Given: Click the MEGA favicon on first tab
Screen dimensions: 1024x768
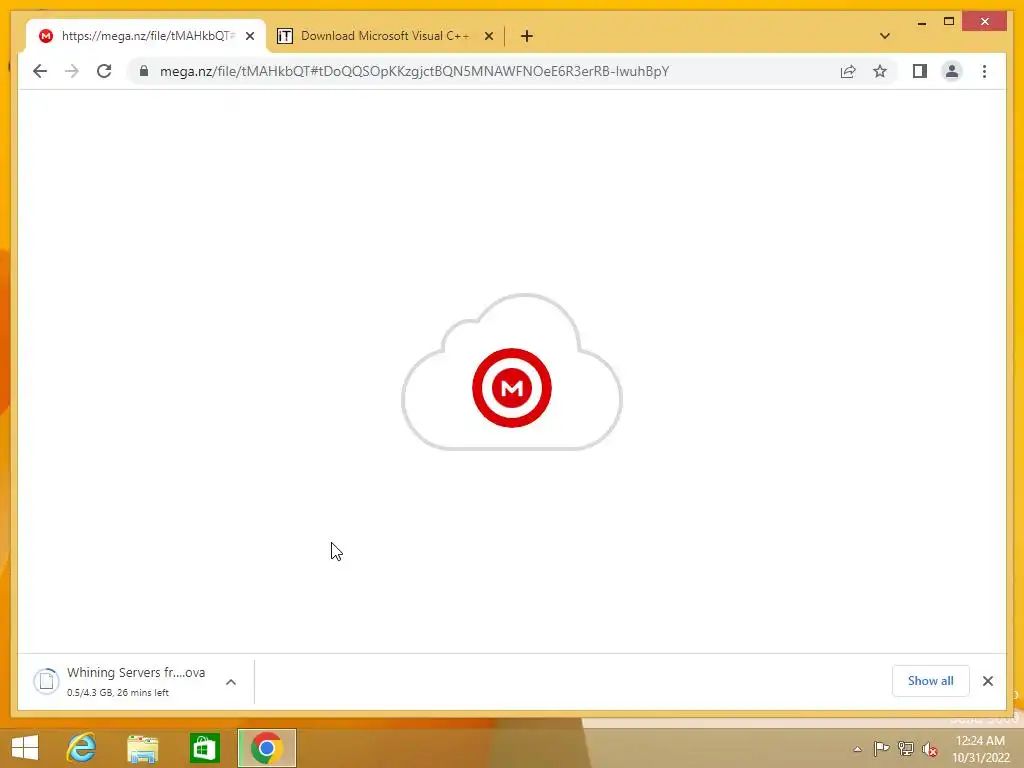Looking at the screenshot, I should 46,36.
